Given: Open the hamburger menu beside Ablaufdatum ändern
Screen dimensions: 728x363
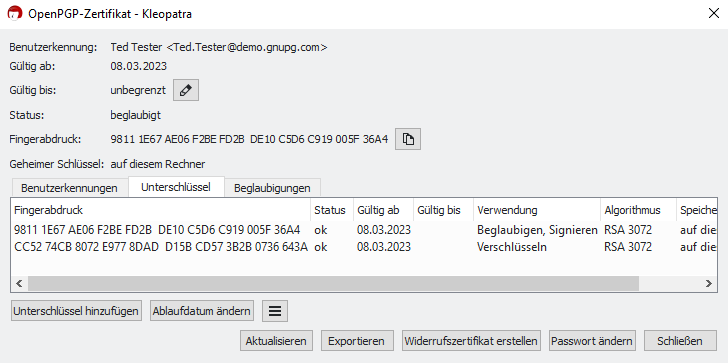Looking at the screenshot, I should [275, 311].
